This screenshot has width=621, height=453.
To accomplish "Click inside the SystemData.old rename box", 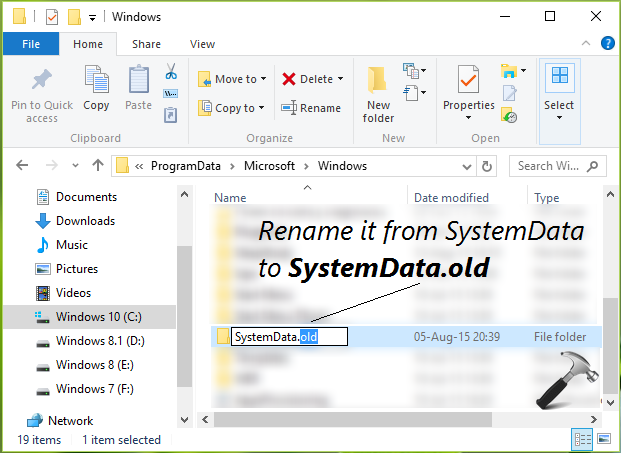I will click(x=289, y=337).
